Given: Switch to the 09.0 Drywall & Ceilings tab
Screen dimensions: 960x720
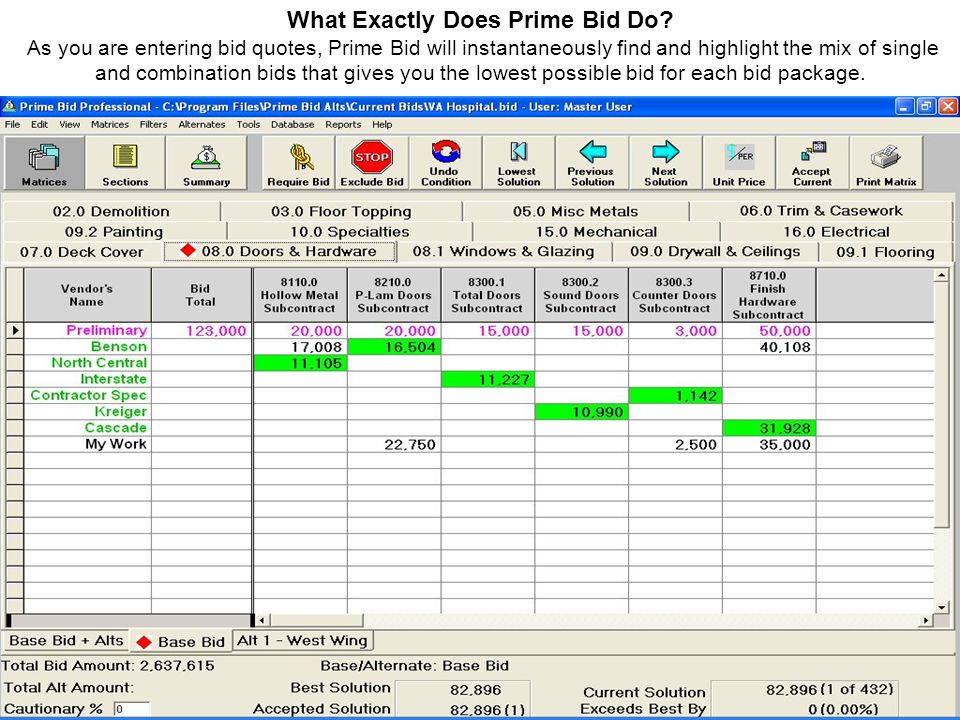Looking at the screenshot, I should coord(715,252).
